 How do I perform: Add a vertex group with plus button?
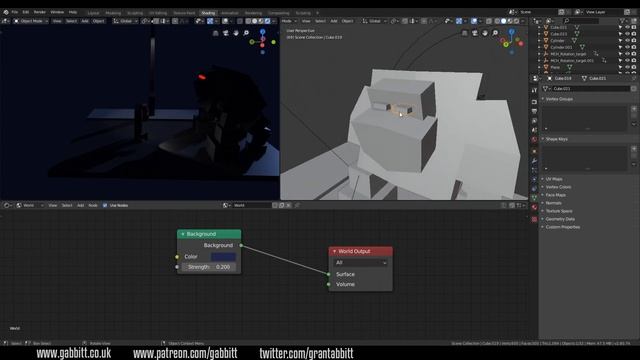634,109
